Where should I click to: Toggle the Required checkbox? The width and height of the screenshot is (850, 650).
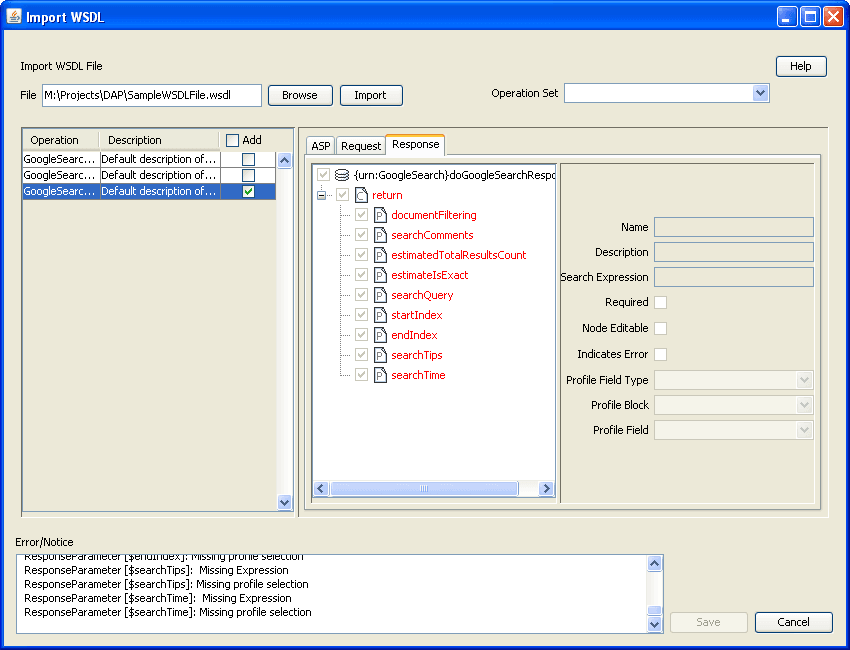(660, 303)
